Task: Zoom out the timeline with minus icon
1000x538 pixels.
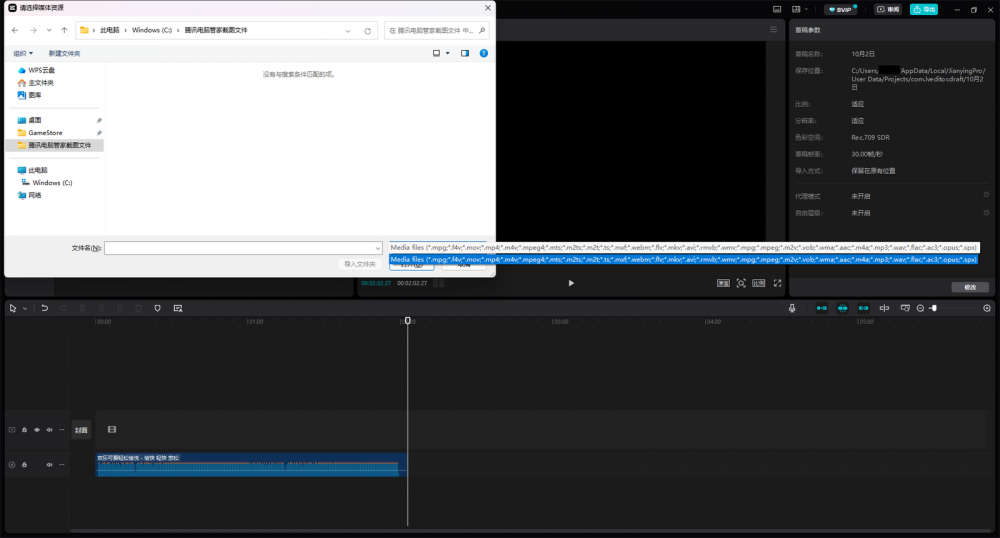Action: point(920,309)
